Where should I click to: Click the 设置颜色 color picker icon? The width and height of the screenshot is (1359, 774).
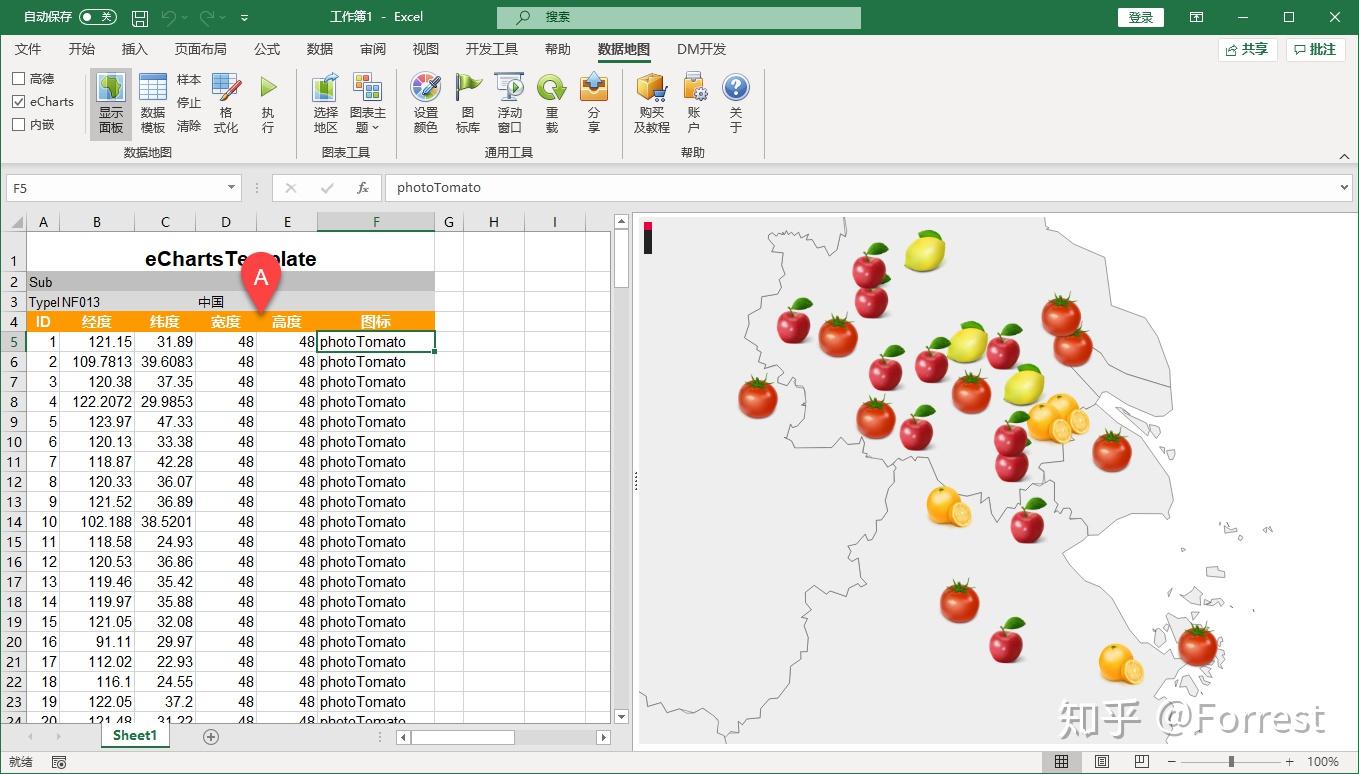tap(425, 100)
